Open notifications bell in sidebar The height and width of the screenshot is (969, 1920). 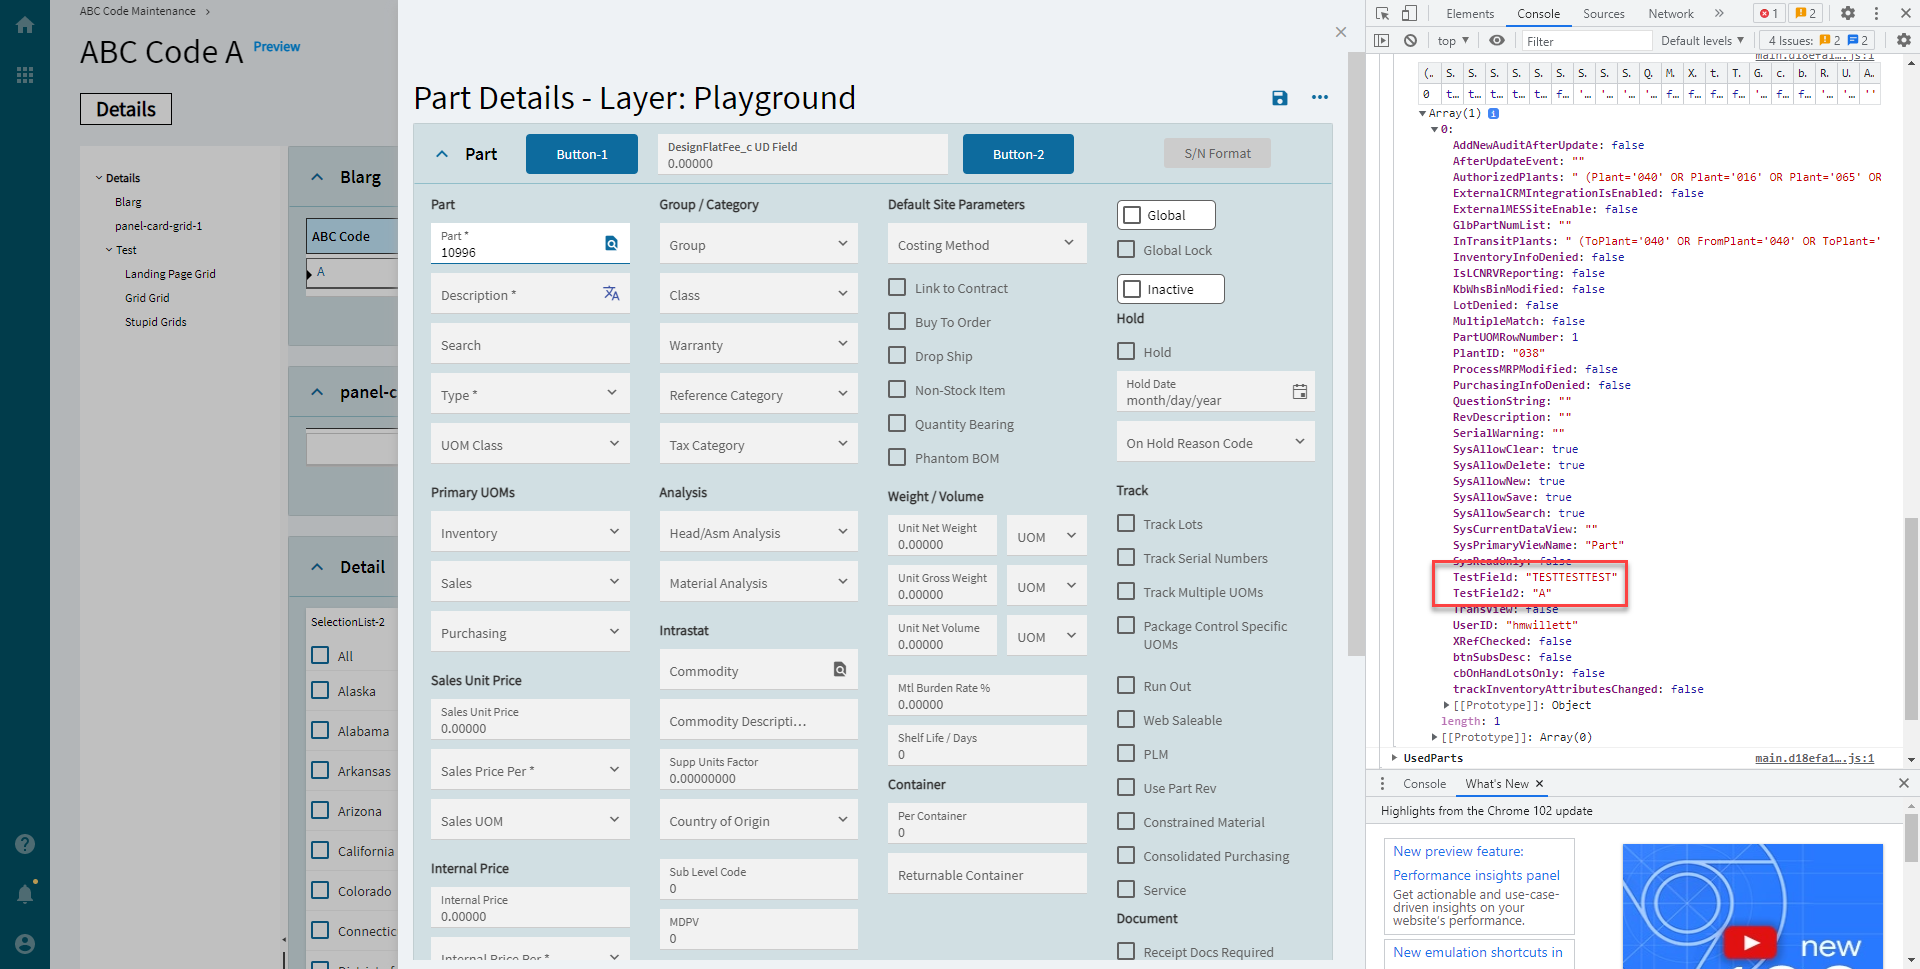pyautogui.click(x=25, y=893)
